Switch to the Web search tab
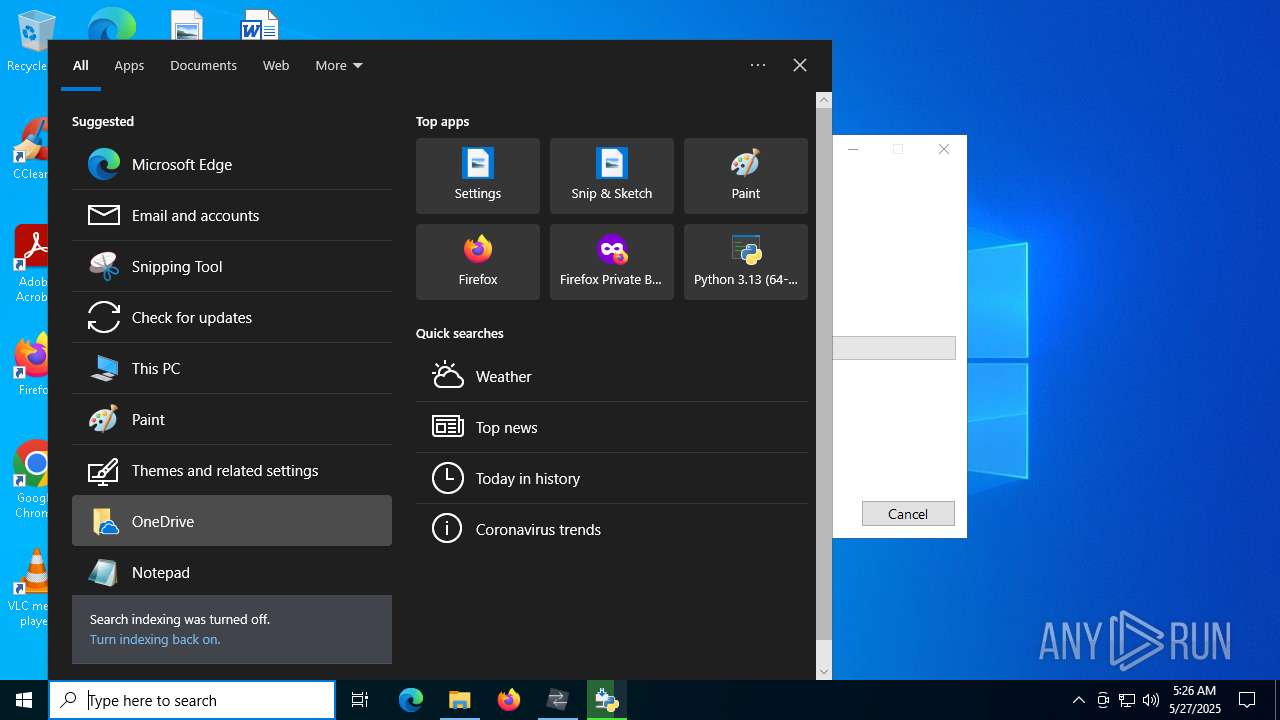 point(276,65)
